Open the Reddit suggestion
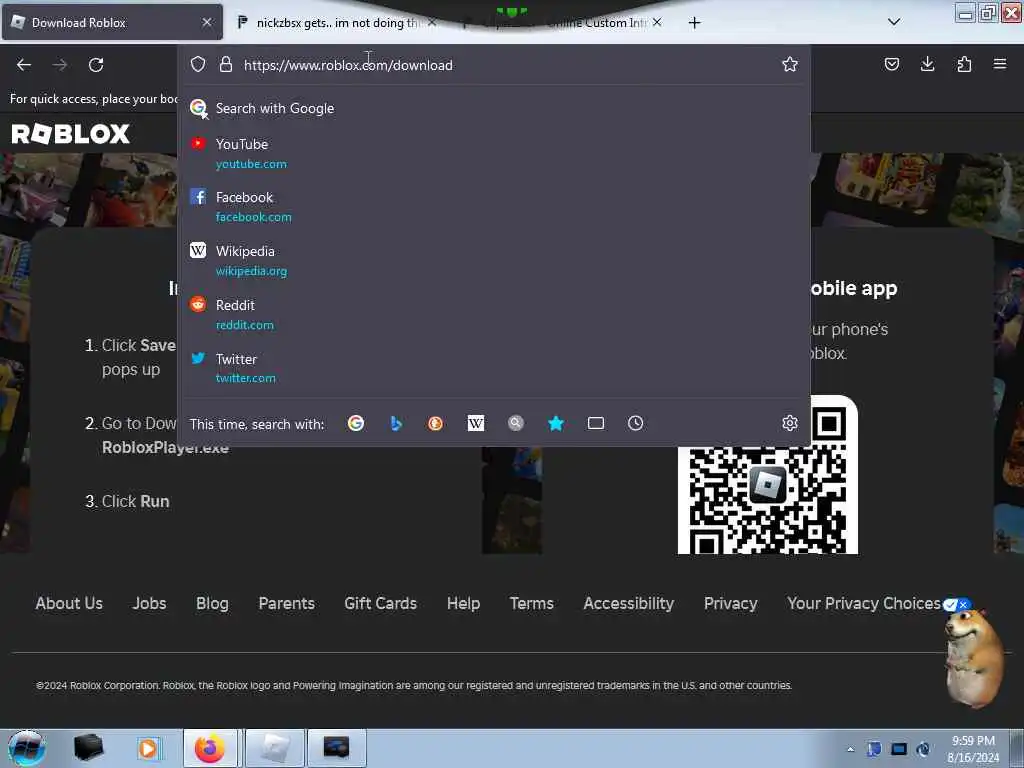 click(x=494, y=314)
